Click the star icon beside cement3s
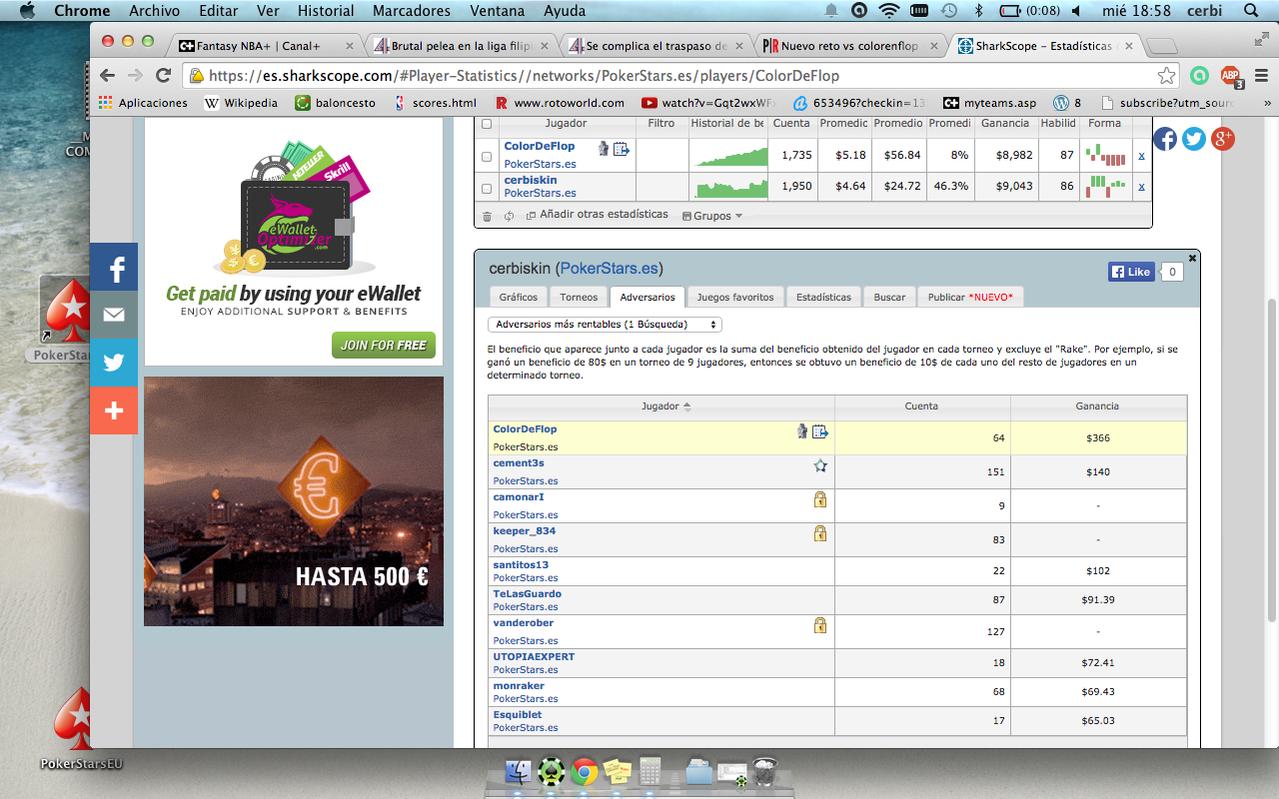This screenshot has height=799, width=1279. click(x=820, y=466)
